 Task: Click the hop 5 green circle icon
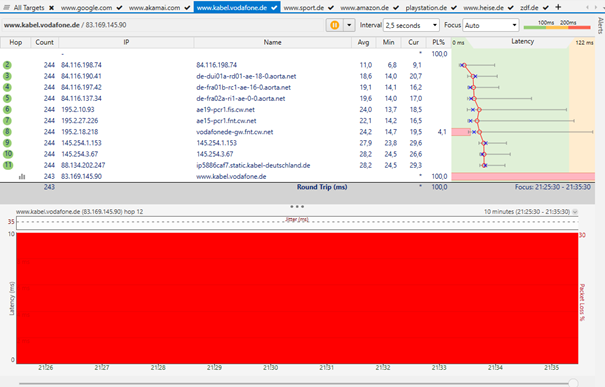(7, 98)
